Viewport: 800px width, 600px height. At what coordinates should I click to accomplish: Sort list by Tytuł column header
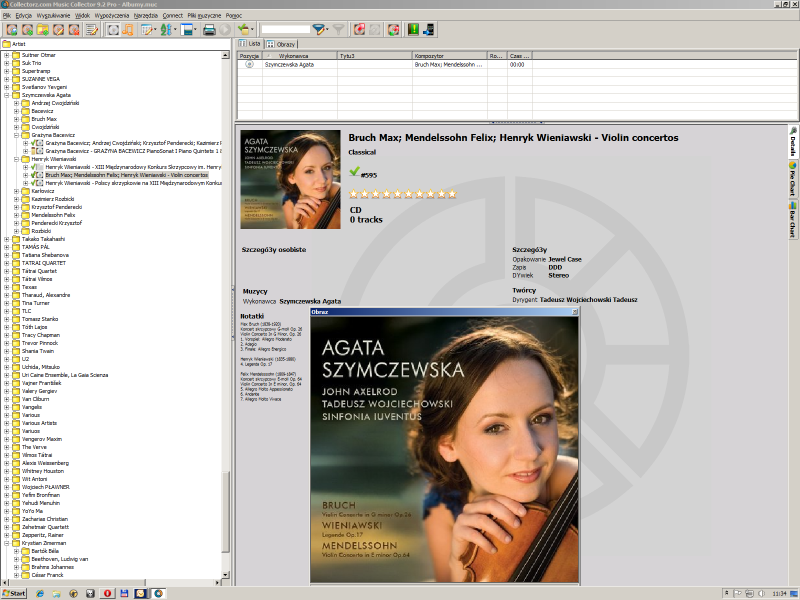(x=375, y=56)
